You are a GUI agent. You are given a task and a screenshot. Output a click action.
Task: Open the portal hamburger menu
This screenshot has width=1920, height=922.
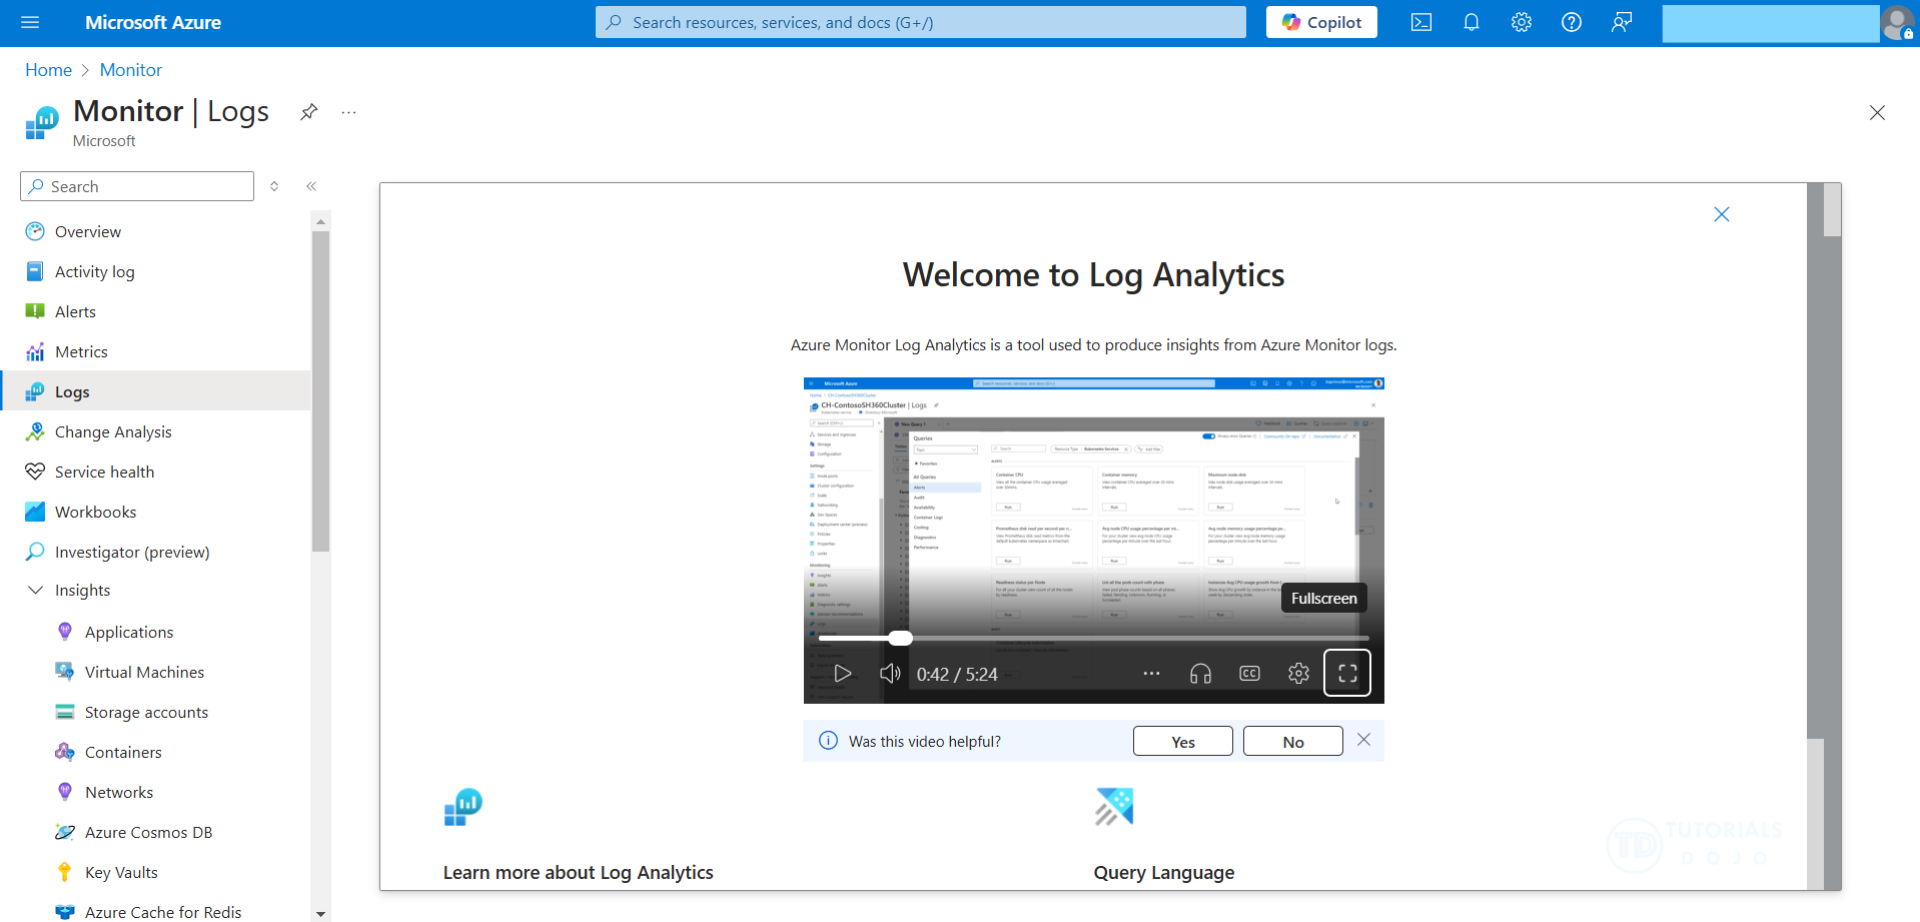(30, 22)
